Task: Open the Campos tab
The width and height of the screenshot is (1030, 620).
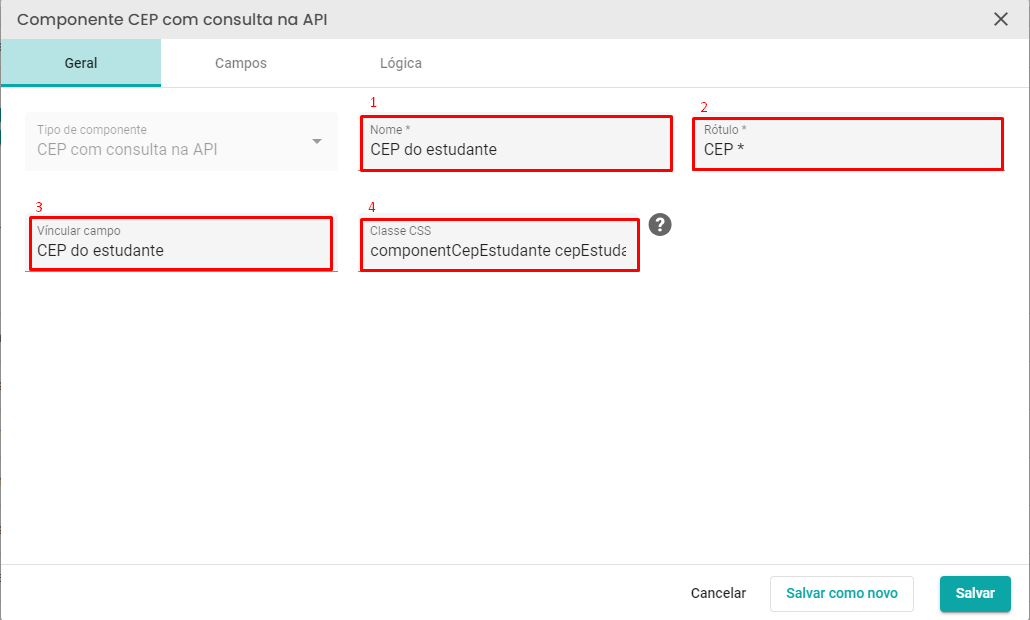Action: point(241,63)
